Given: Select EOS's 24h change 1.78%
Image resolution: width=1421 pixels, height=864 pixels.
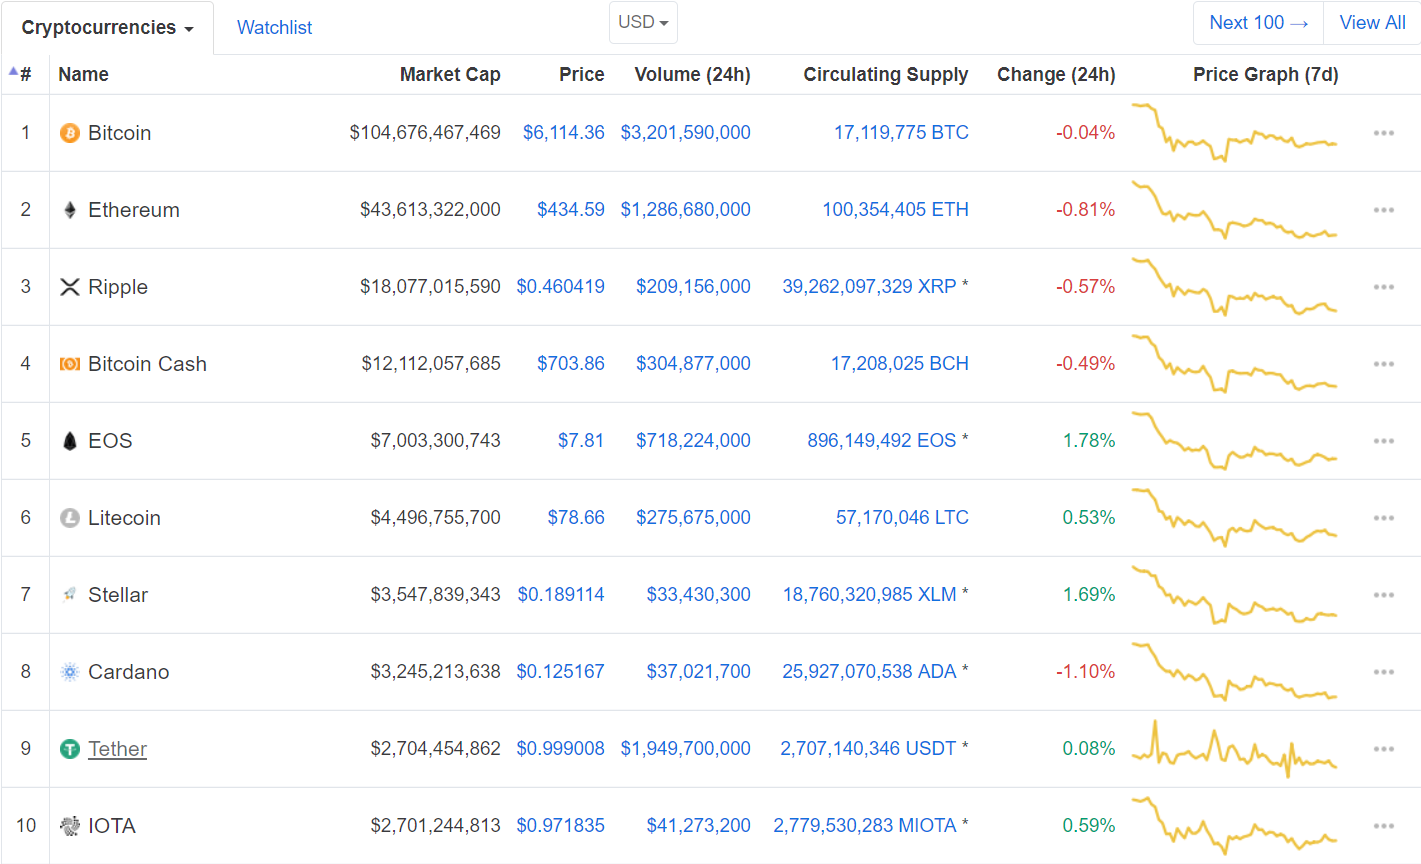Looking at the screenshot, I should coord(1089,441).
